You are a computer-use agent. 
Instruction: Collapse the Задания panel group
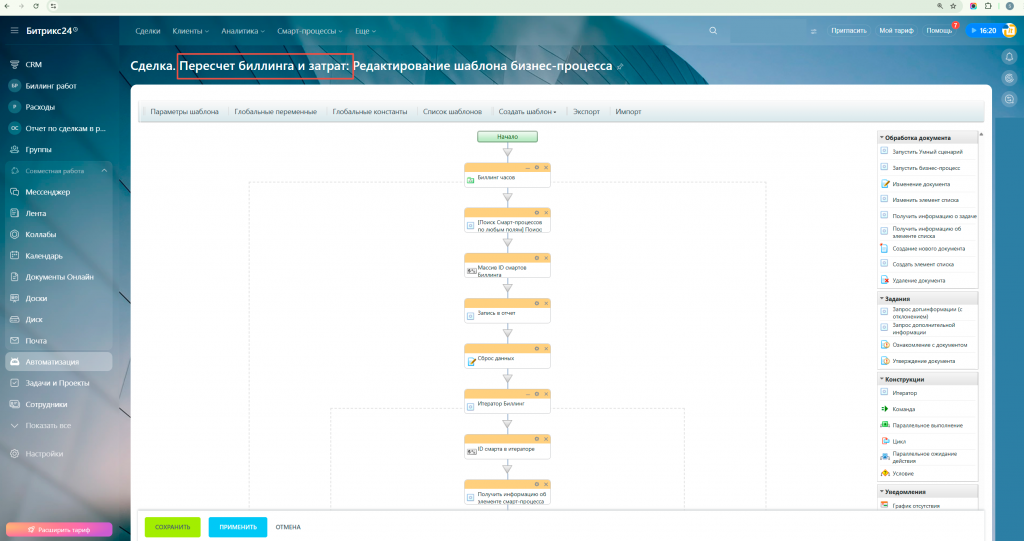point(882,299)
